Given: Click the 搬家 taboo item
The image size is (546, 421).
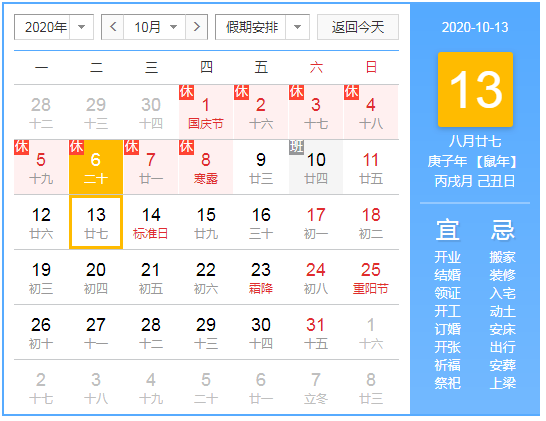Looking at the screenshot, I should click(x=502, y=257).
